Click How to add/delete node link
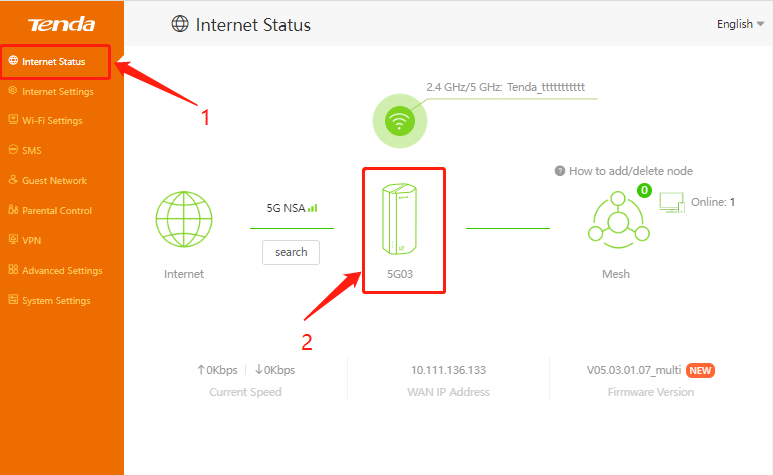The width and height of the screenshot is (773, 475). [x=631, y=171]
